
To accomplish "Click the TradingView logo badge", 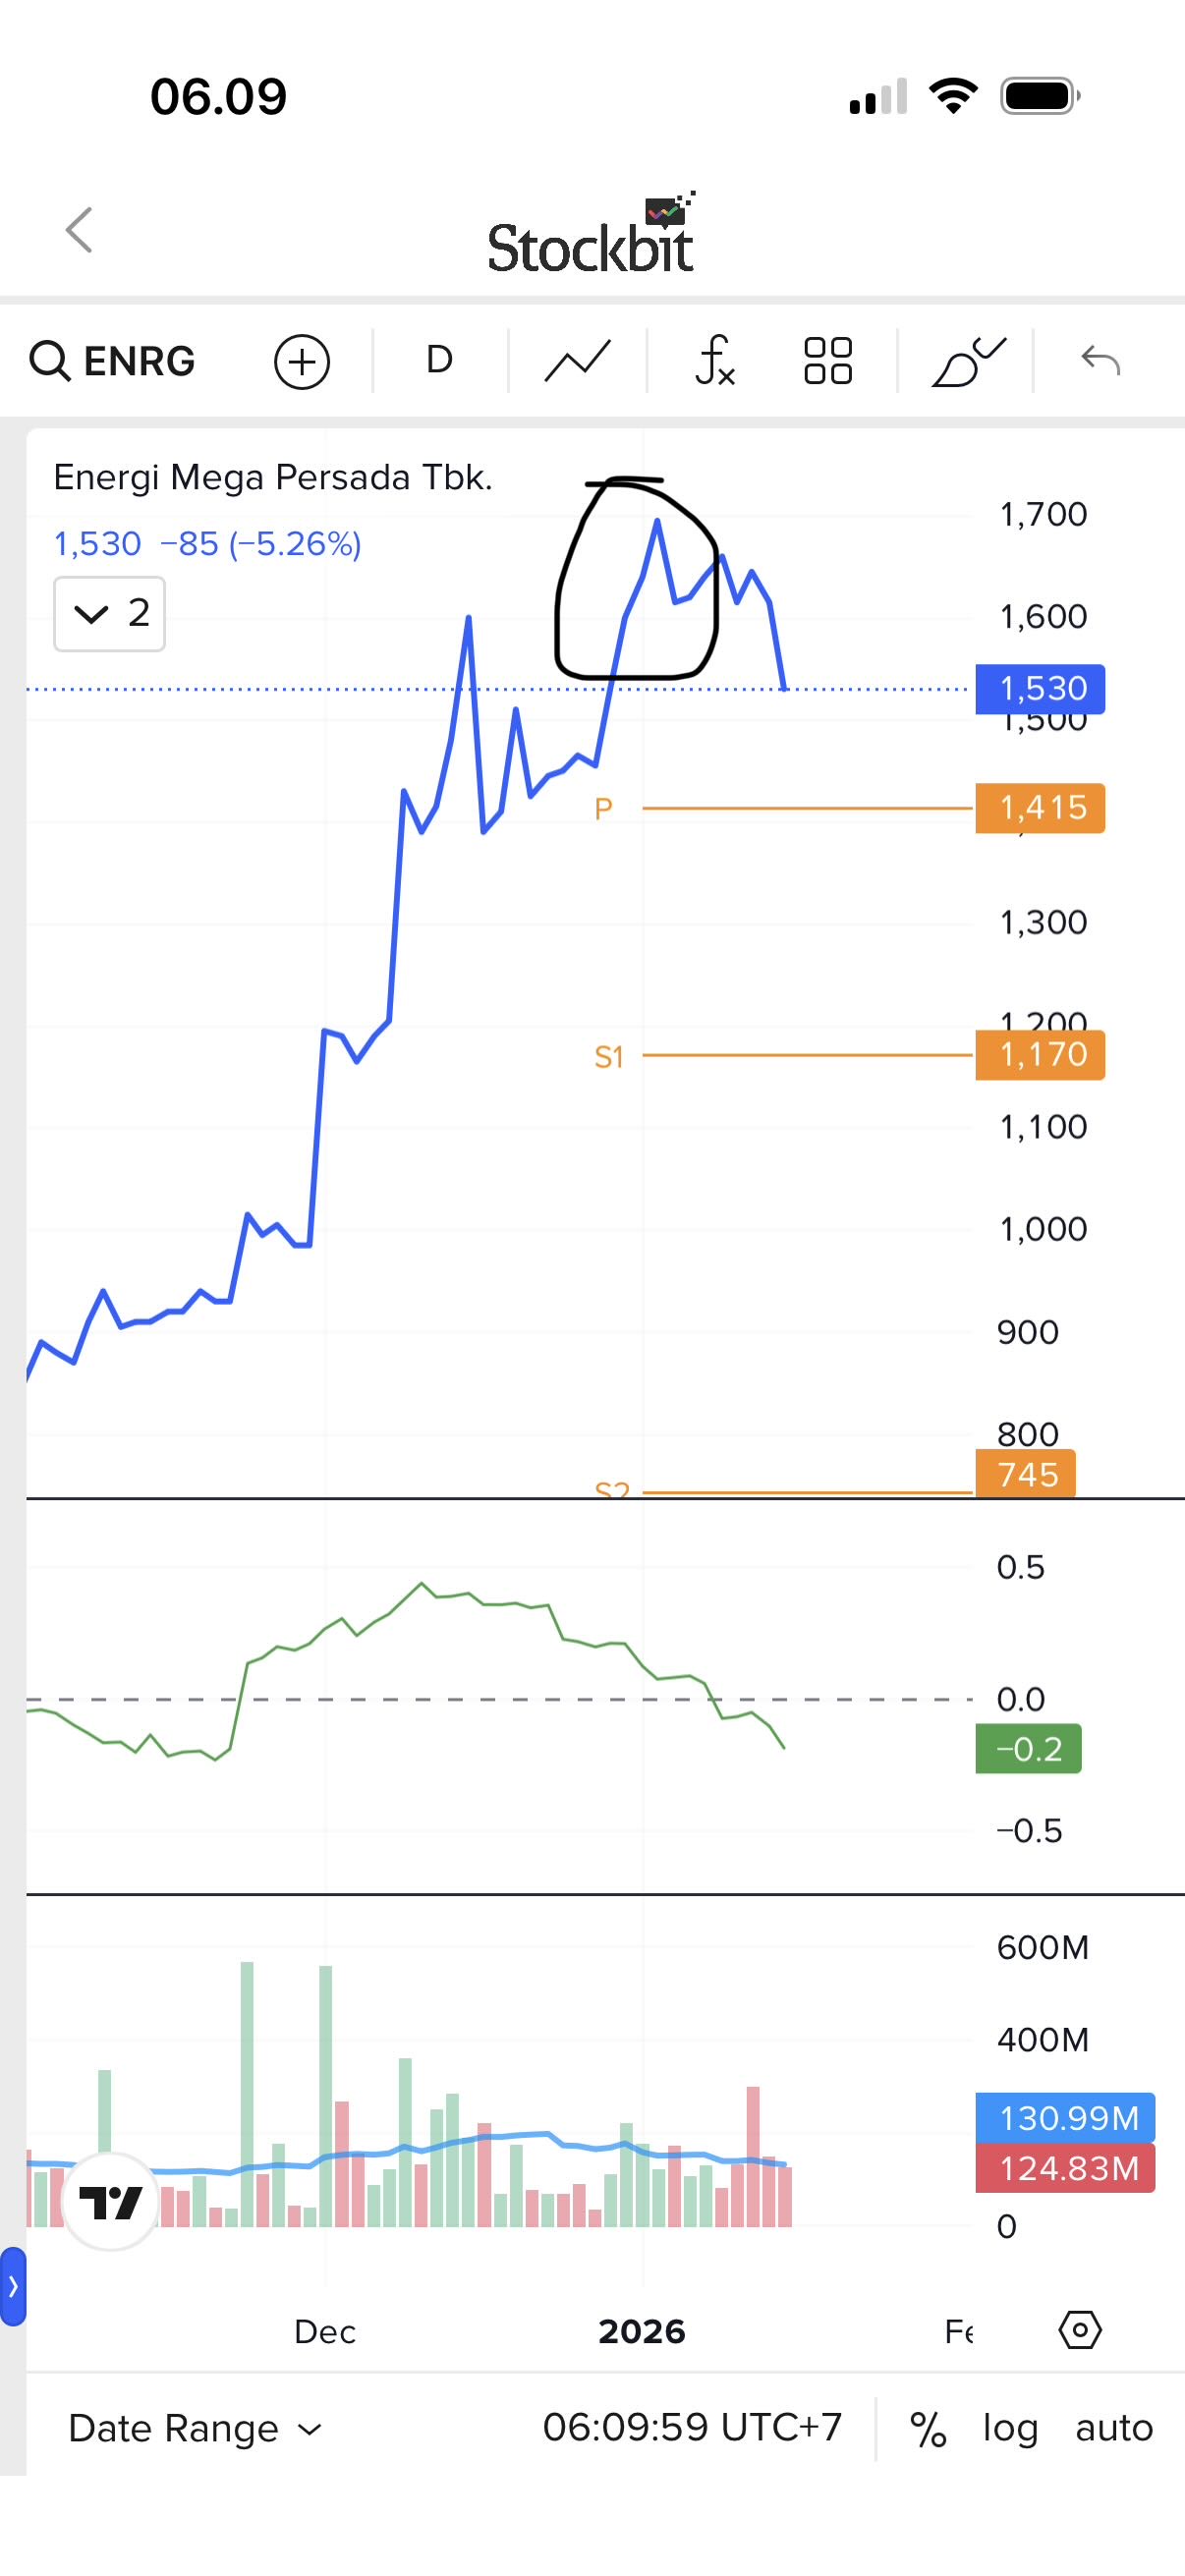I will pos(111,2202).
